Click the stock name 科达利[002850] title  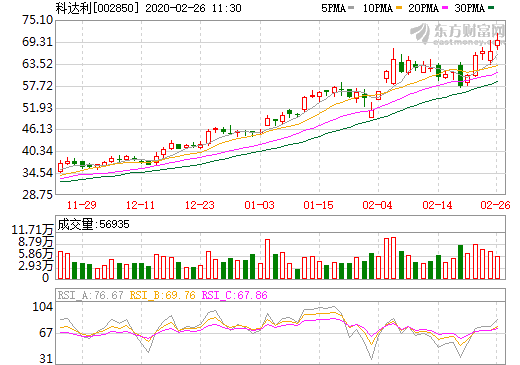[97, 8]
